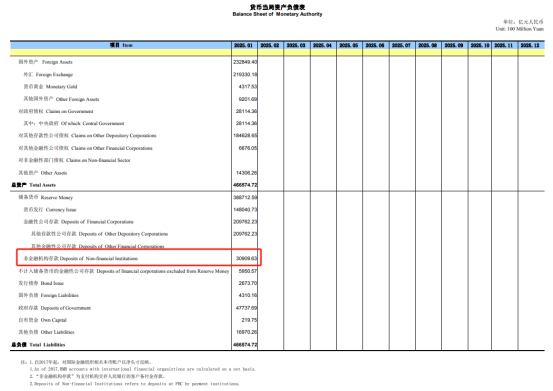
Task: Select the Item header cell
Action: [121, 45]
